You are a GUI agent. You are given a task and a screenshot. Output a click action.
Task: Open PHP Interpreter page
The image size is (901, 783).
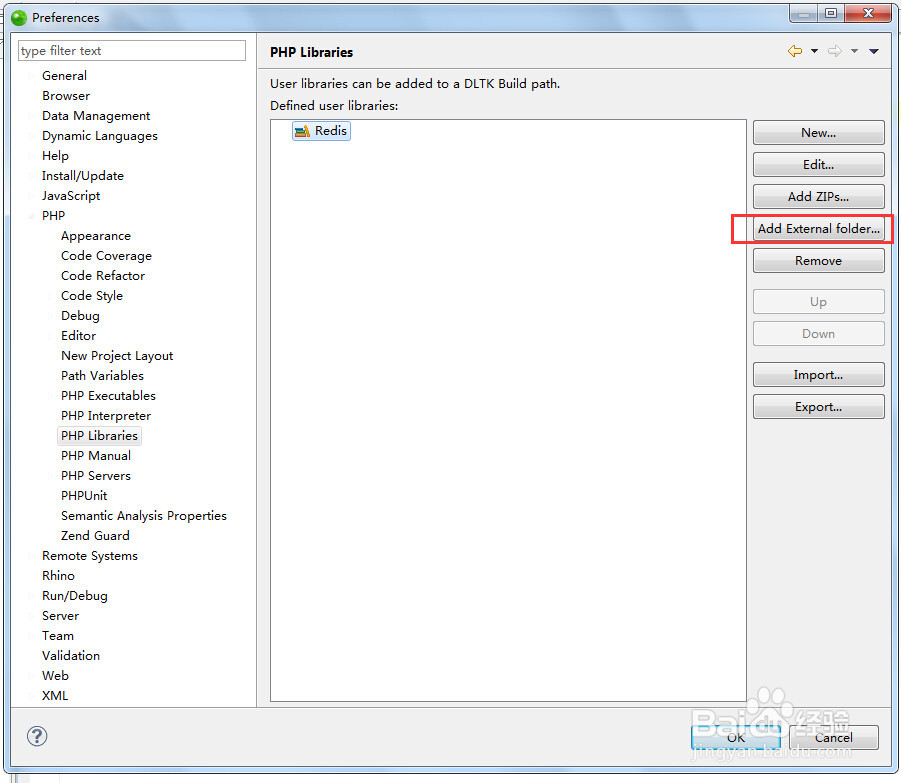click(106, 416)
